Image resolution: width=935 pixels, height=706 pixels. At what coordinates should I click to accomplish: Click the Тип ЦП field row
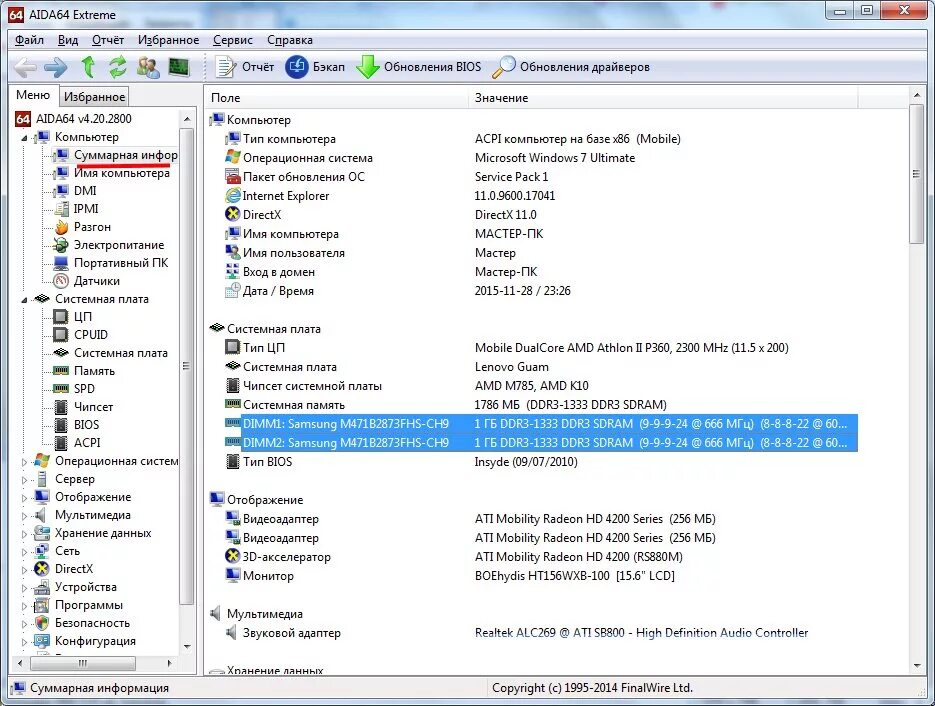(541, 348)
